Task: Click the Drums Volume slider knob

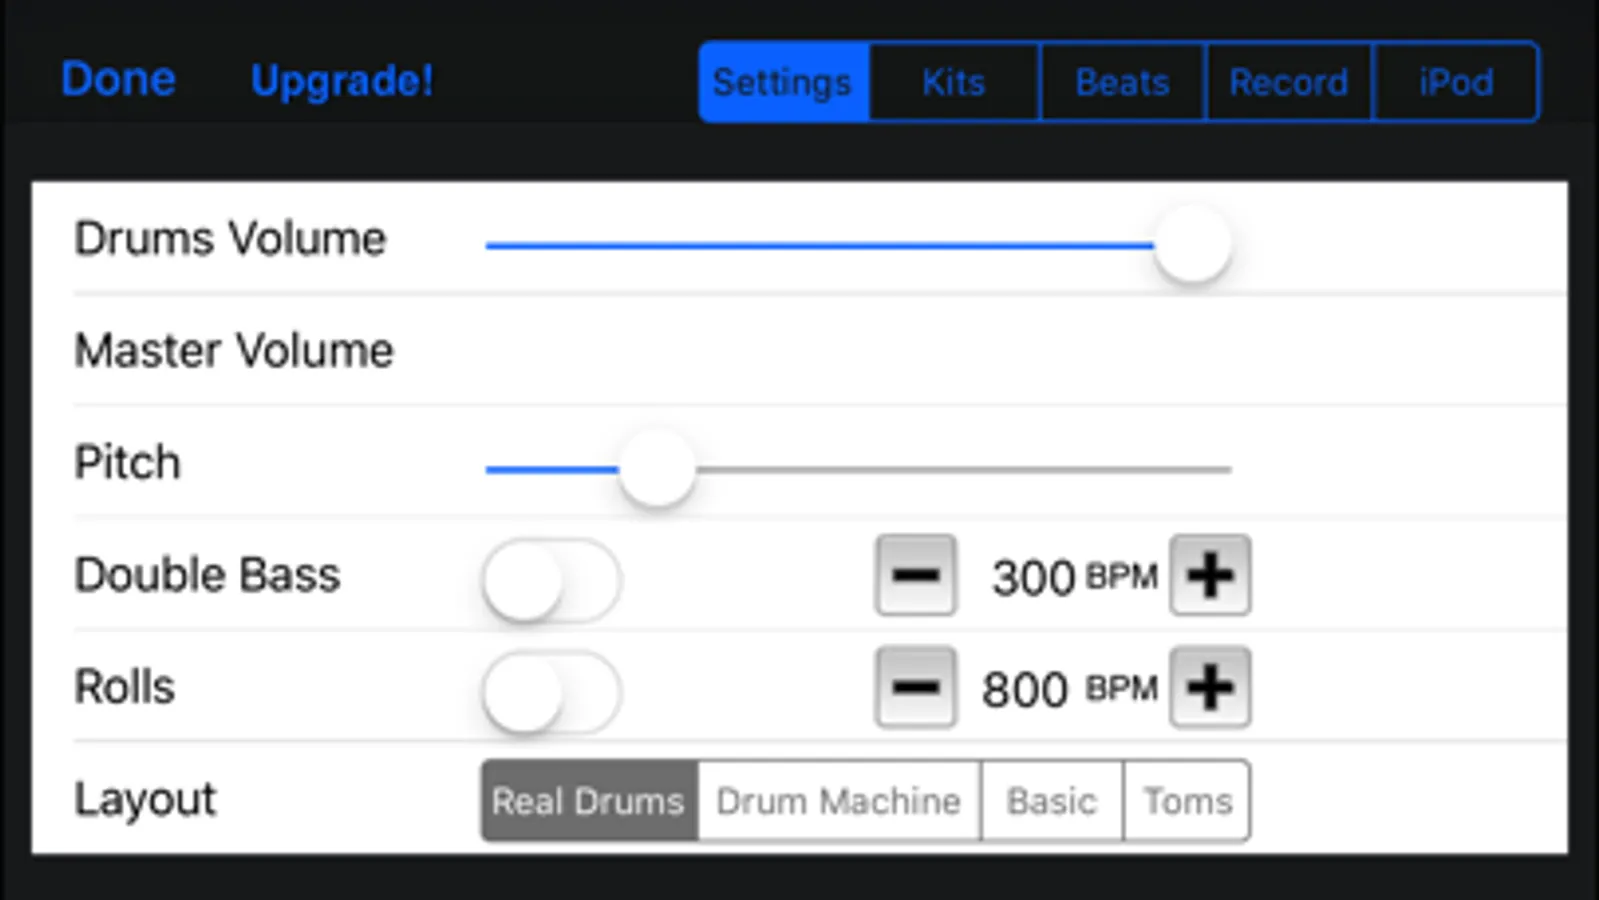Action: point(1192,245)
